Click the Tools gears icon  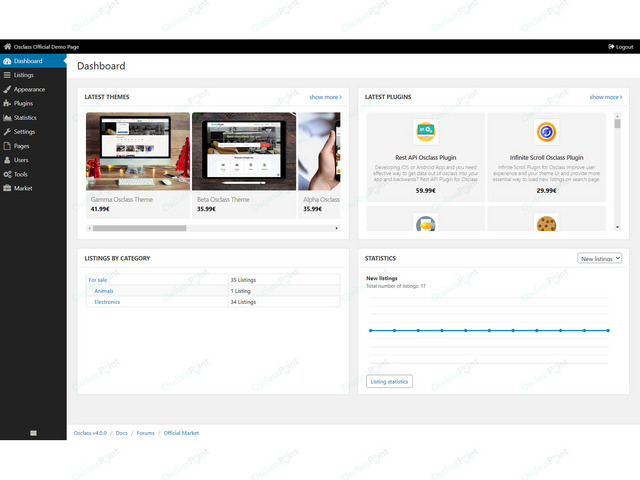7,174
